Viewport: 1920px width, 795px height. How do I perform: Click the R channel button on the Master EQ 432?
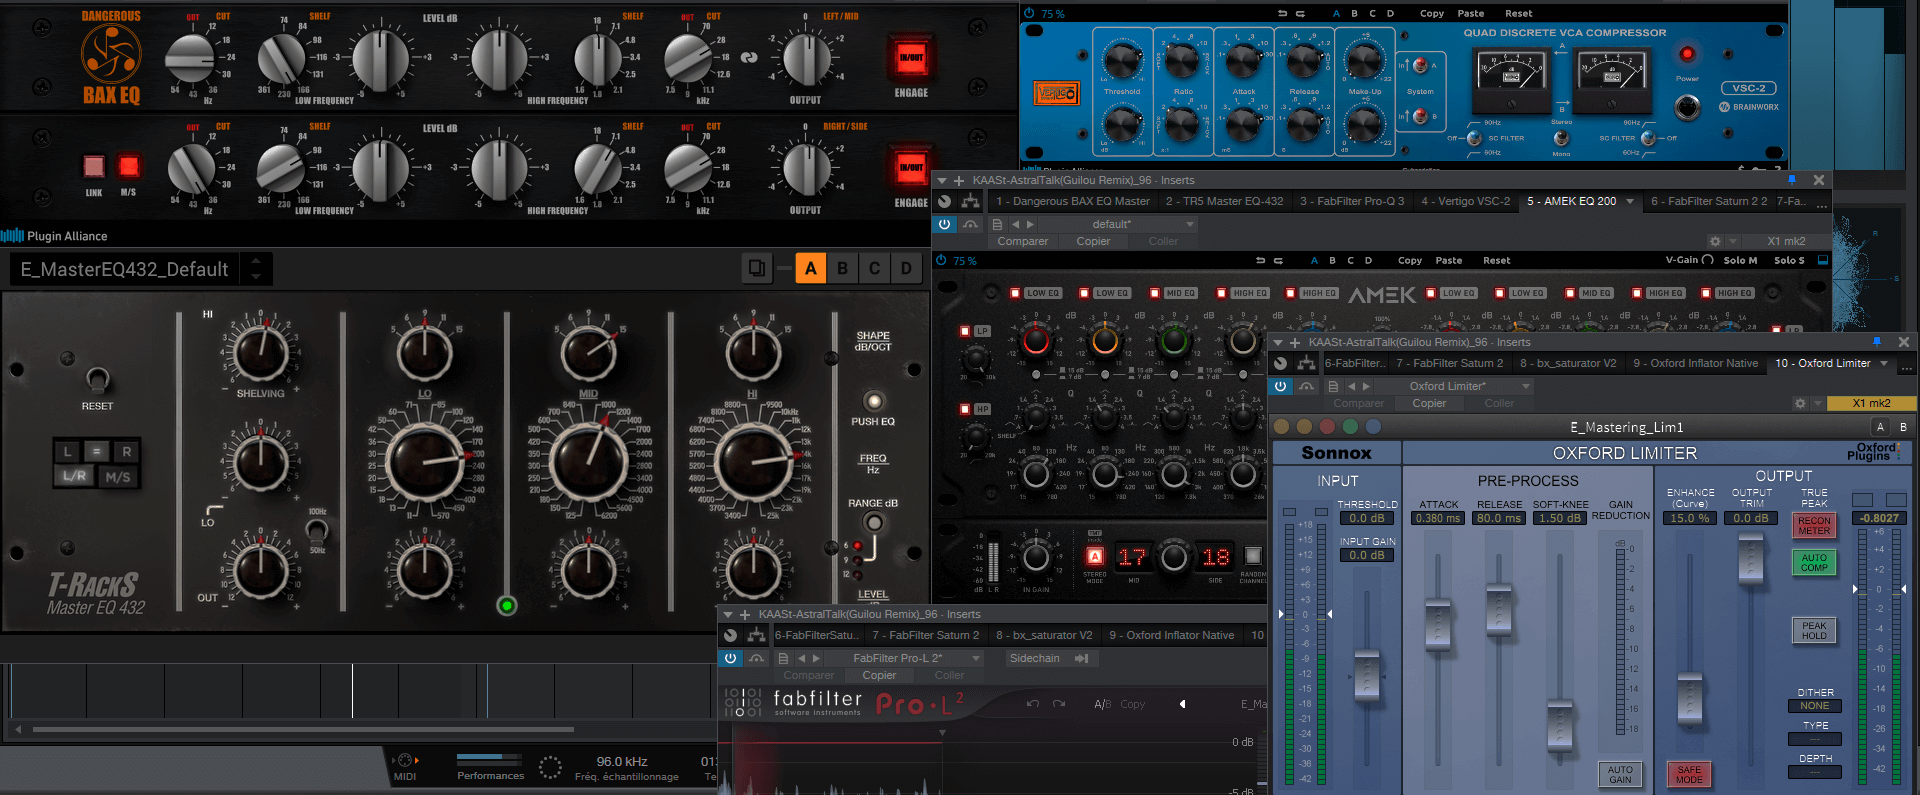(x=126, y=452)
